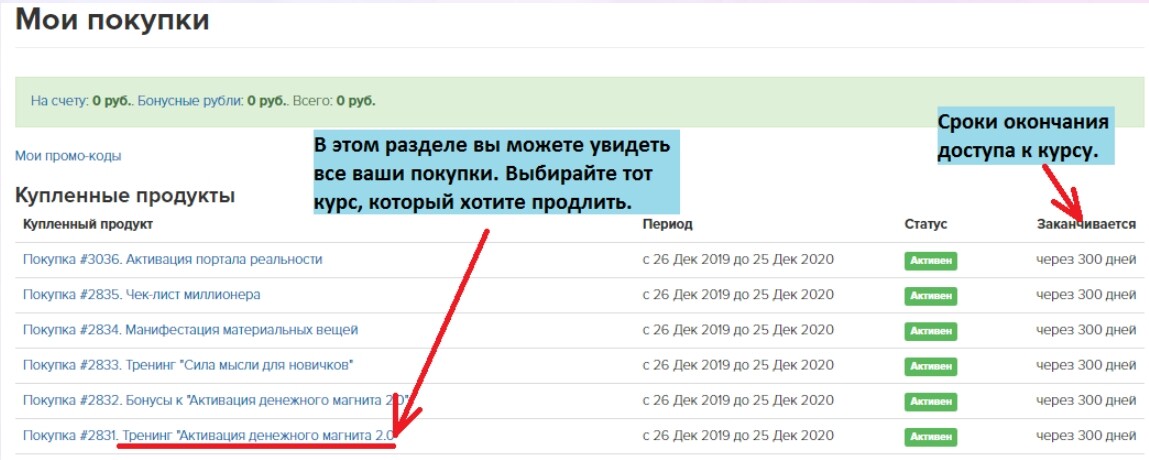Image resolution: width=1149 pixels, height=460 pixels.
Task: Open Покупка #2832 Бонусы к Активация денежного магнита
Action: pos(215,400)
